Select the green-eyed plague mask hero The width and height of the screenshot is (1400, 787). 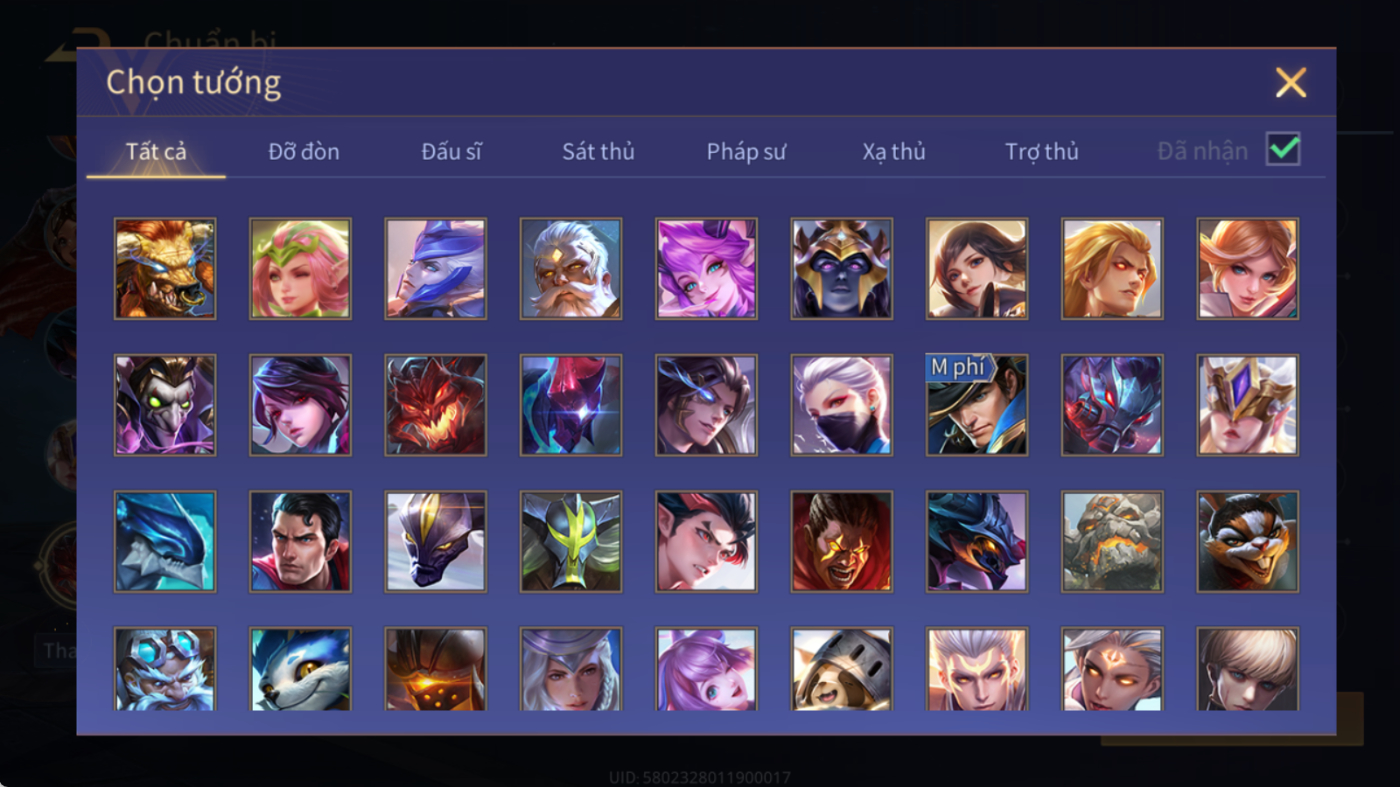click(x=165, y=405)
